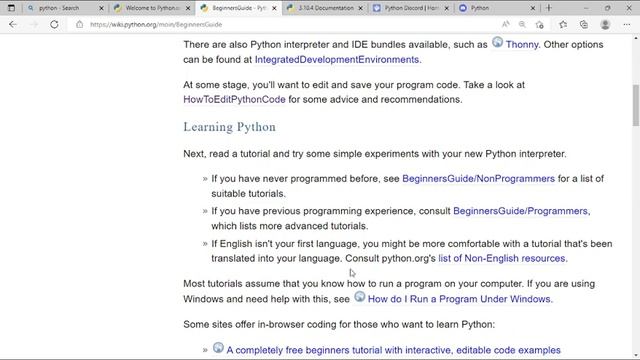Screen dimensions: 640x360
Task: Open a new tab with the plus button
Action: tap(549, 8)
